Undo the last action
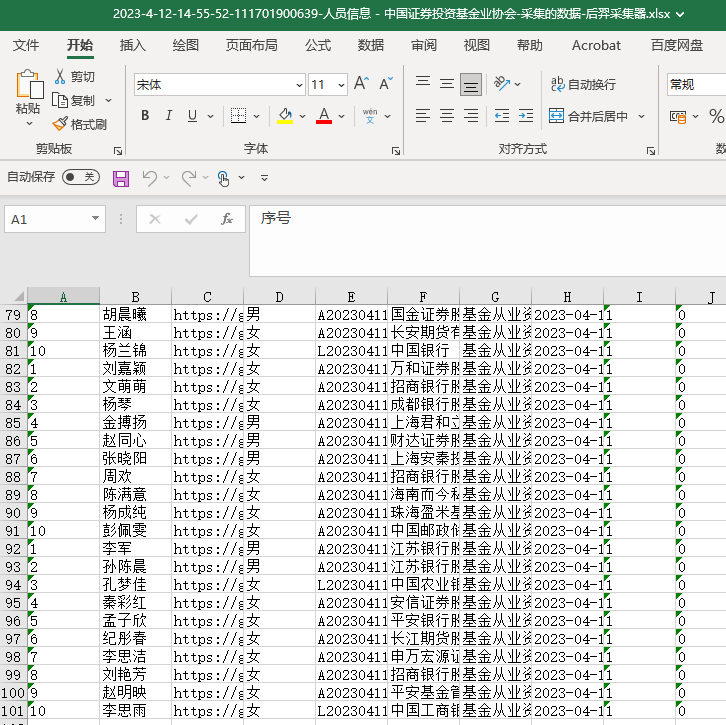 pos(150,178)
